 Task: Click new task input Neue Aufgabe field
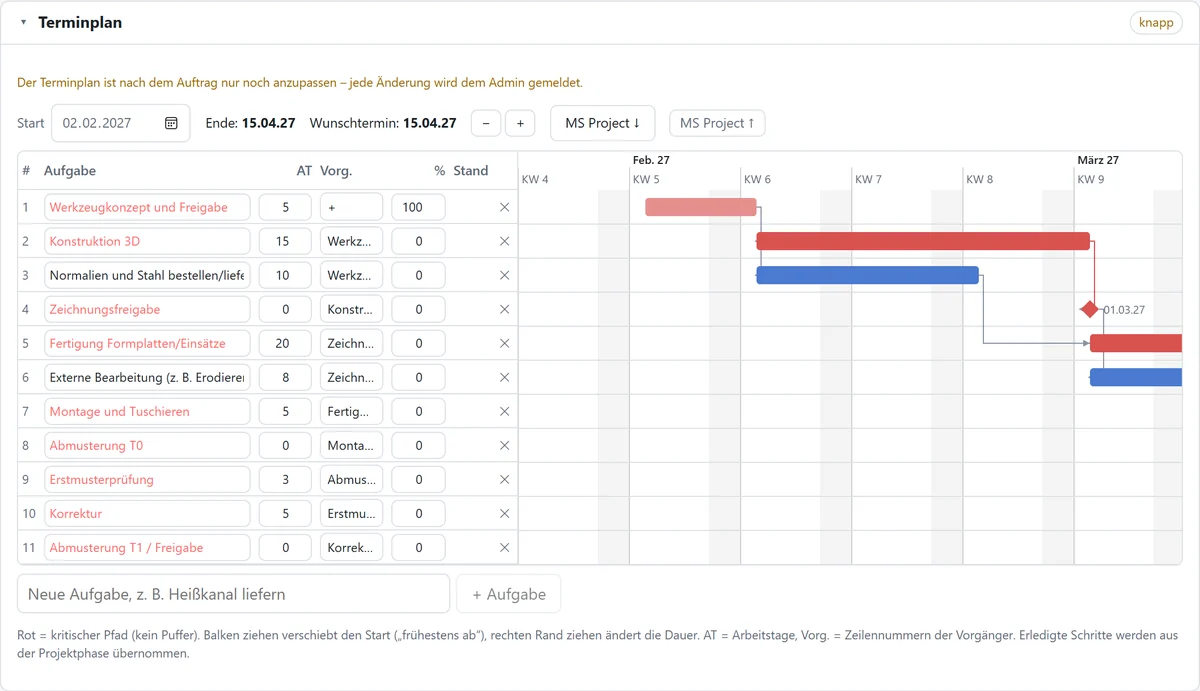point(233,594)
